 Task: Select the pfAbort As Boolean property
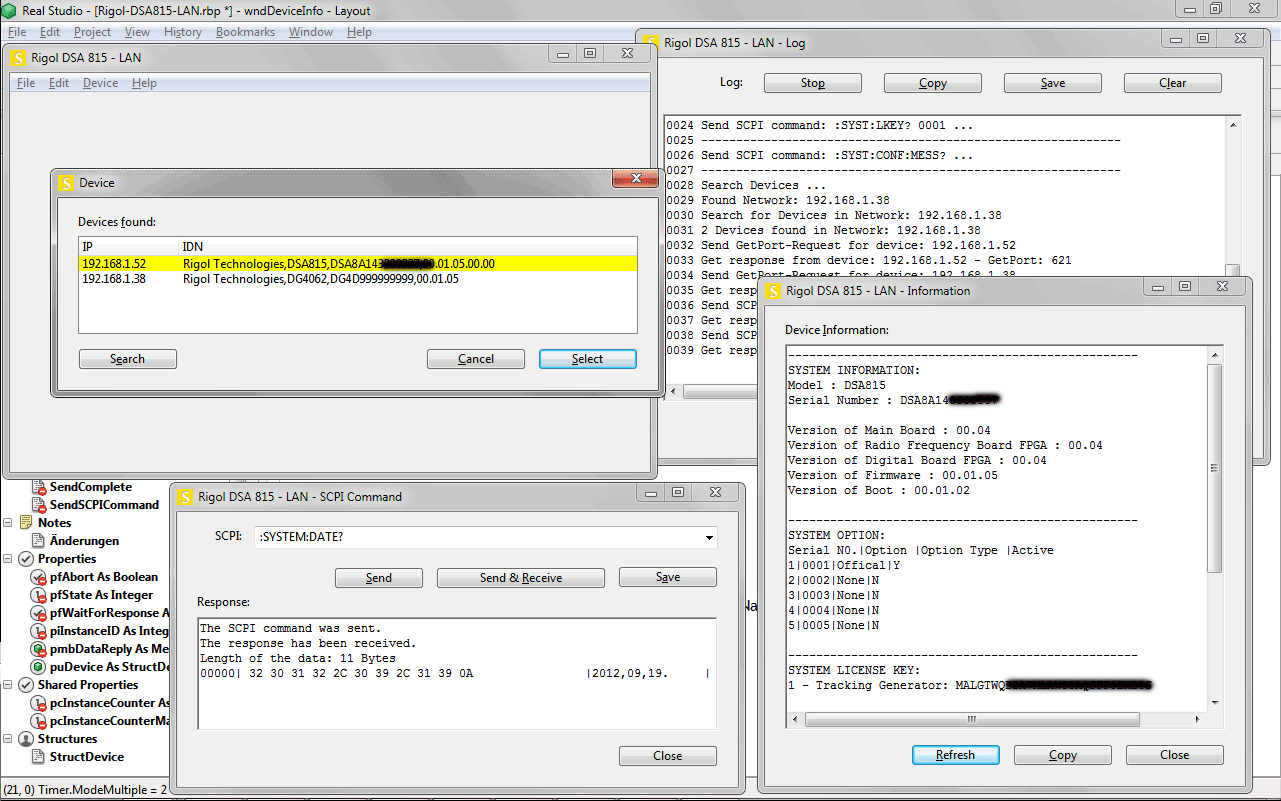(x=104, y=577)
